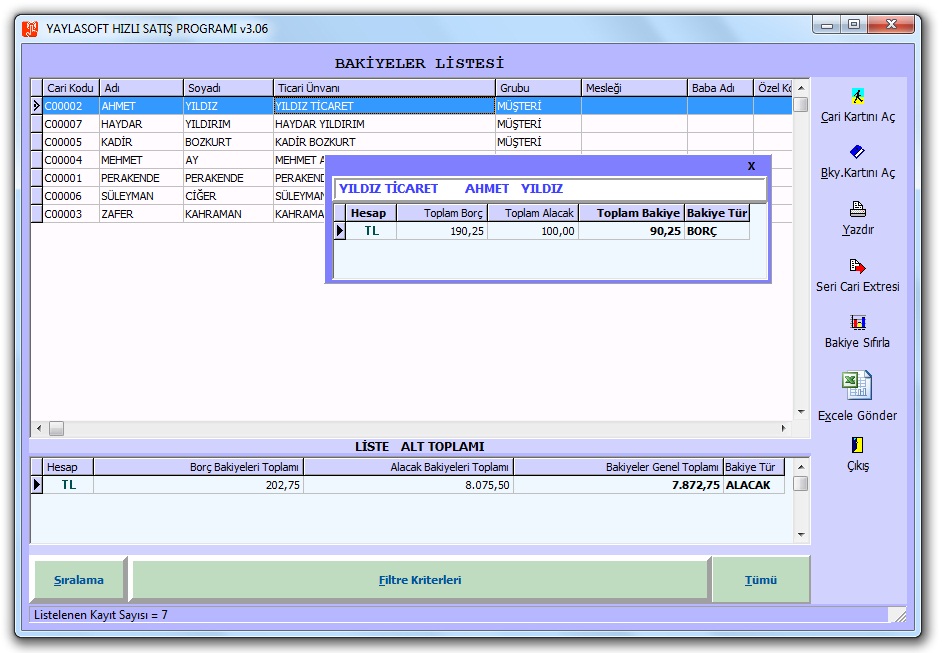The height and width of the screenshot is (653, 943).
Task: Click the Ticari Ünvanı column header
Action: coord(384,88)
